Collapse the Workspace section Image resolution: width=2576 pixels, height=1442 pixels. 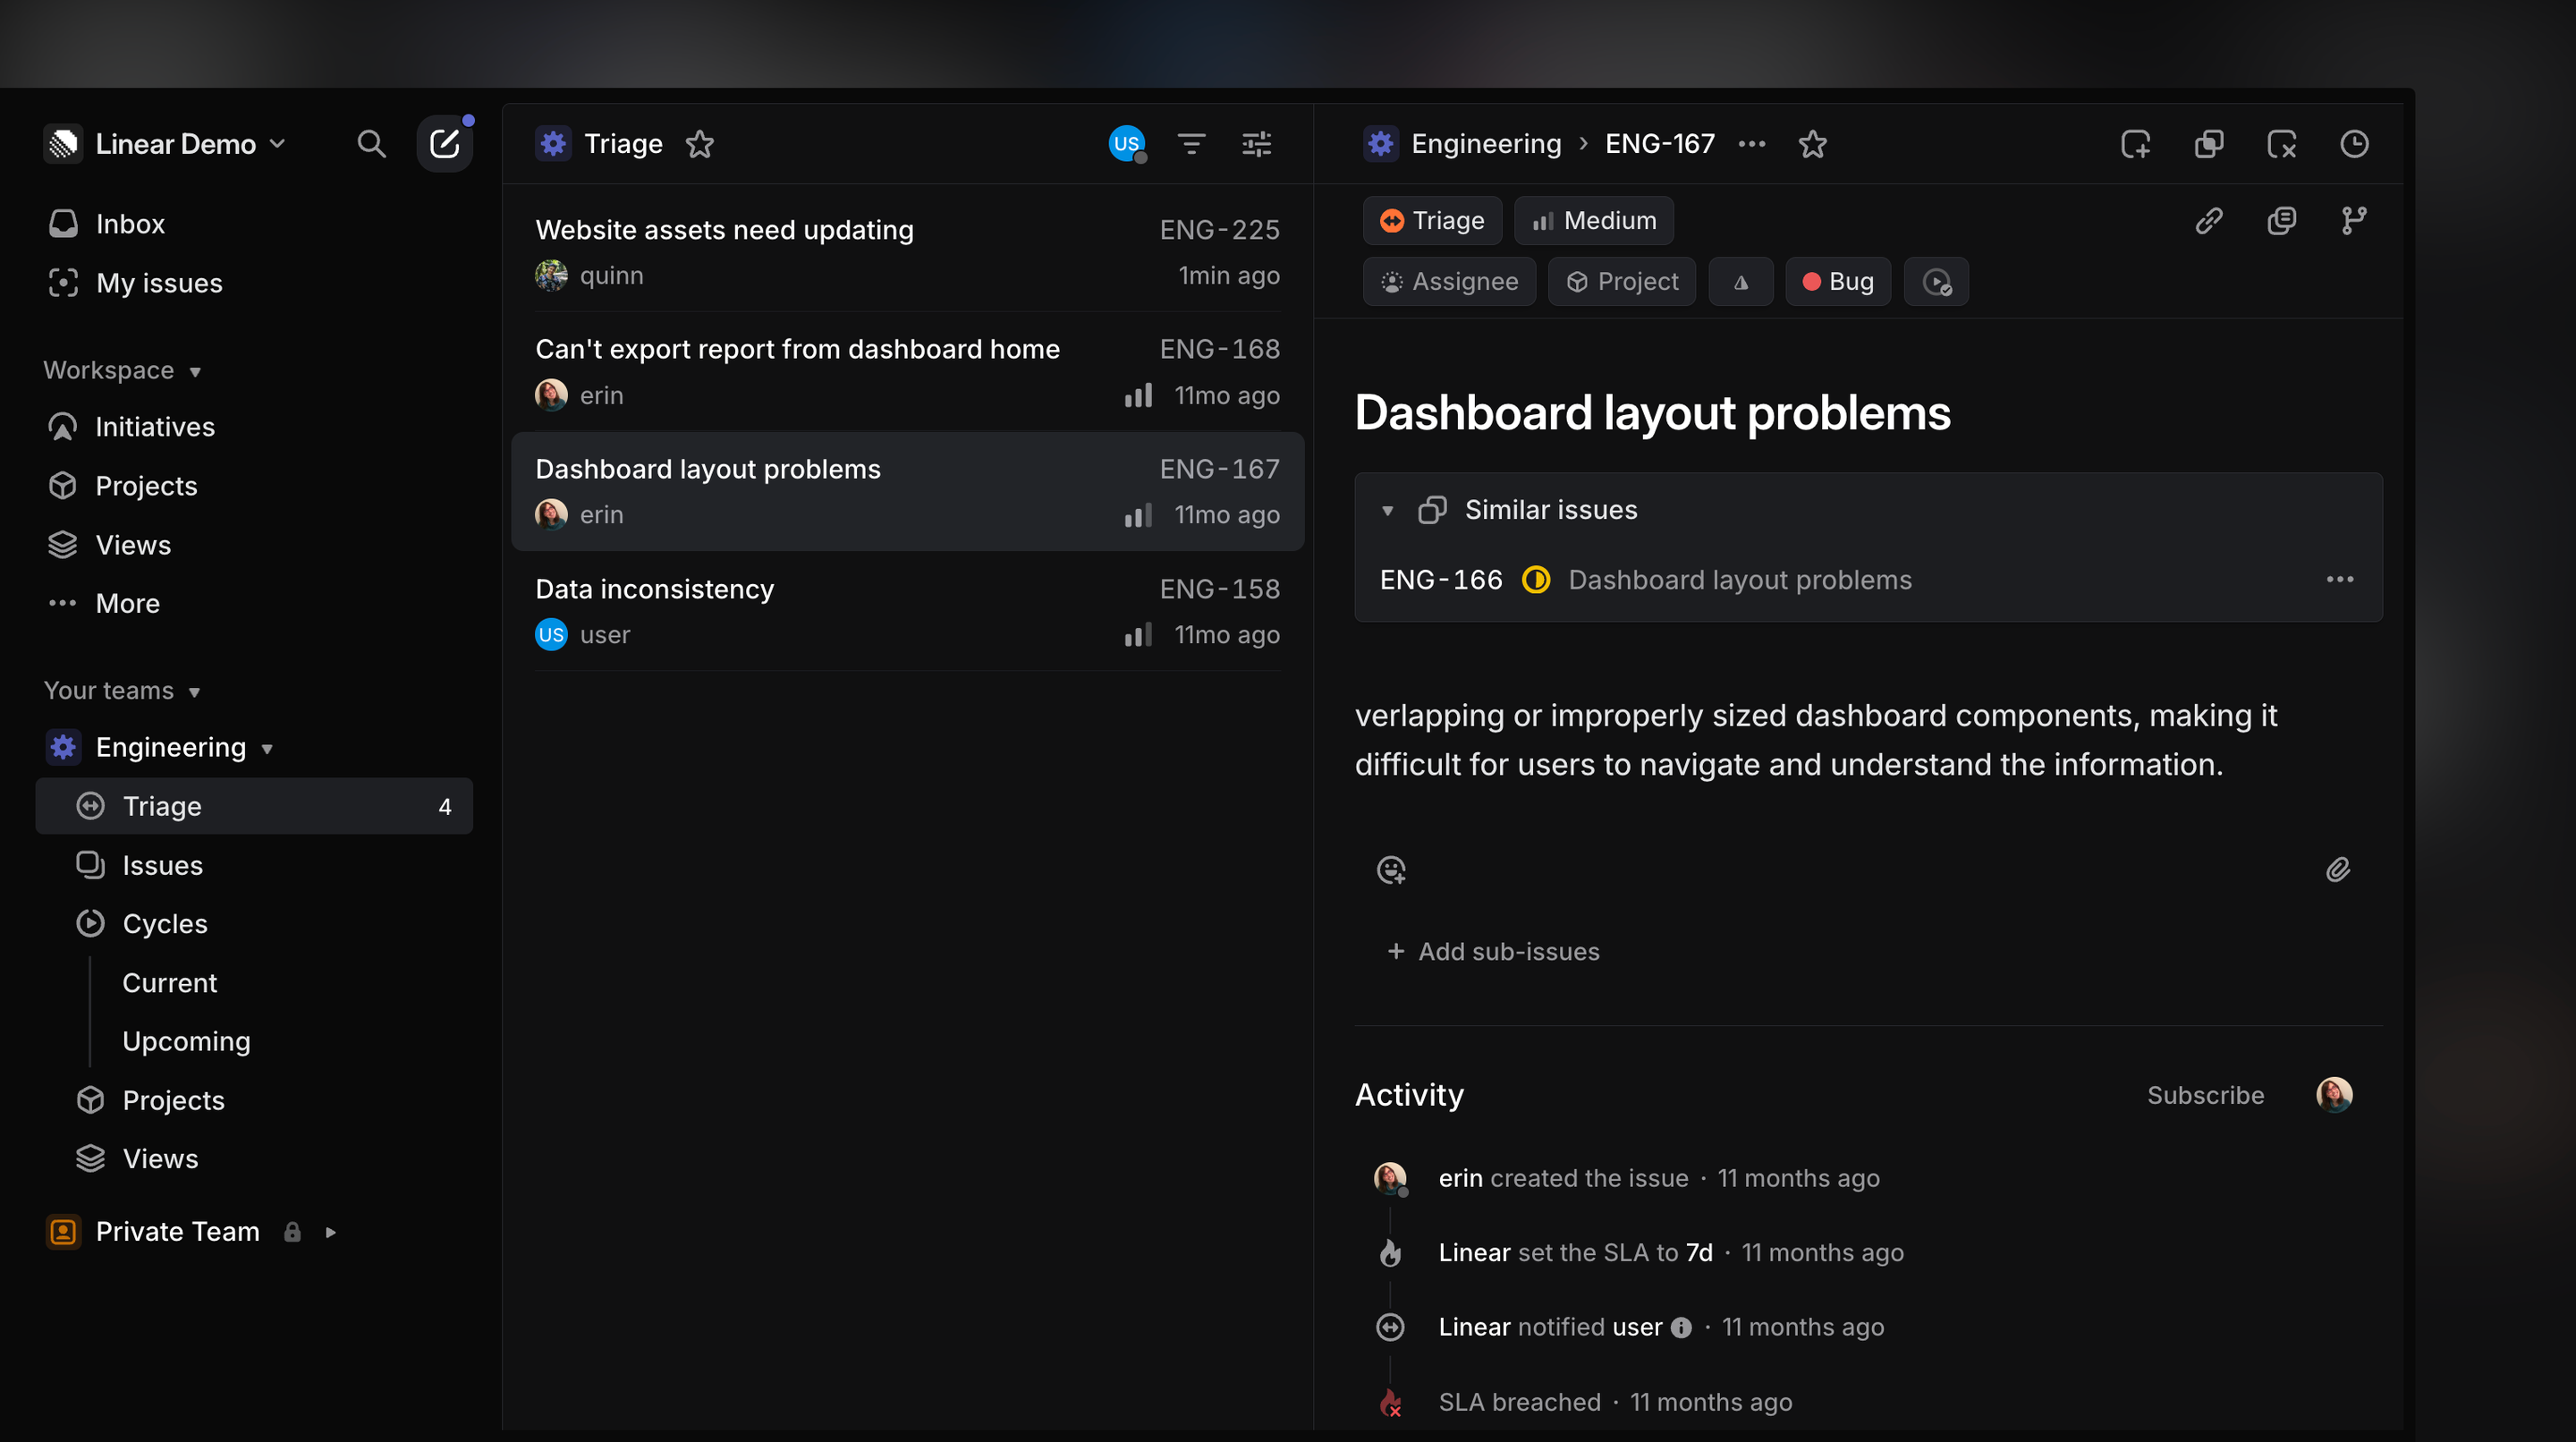(x=123, y=371)
